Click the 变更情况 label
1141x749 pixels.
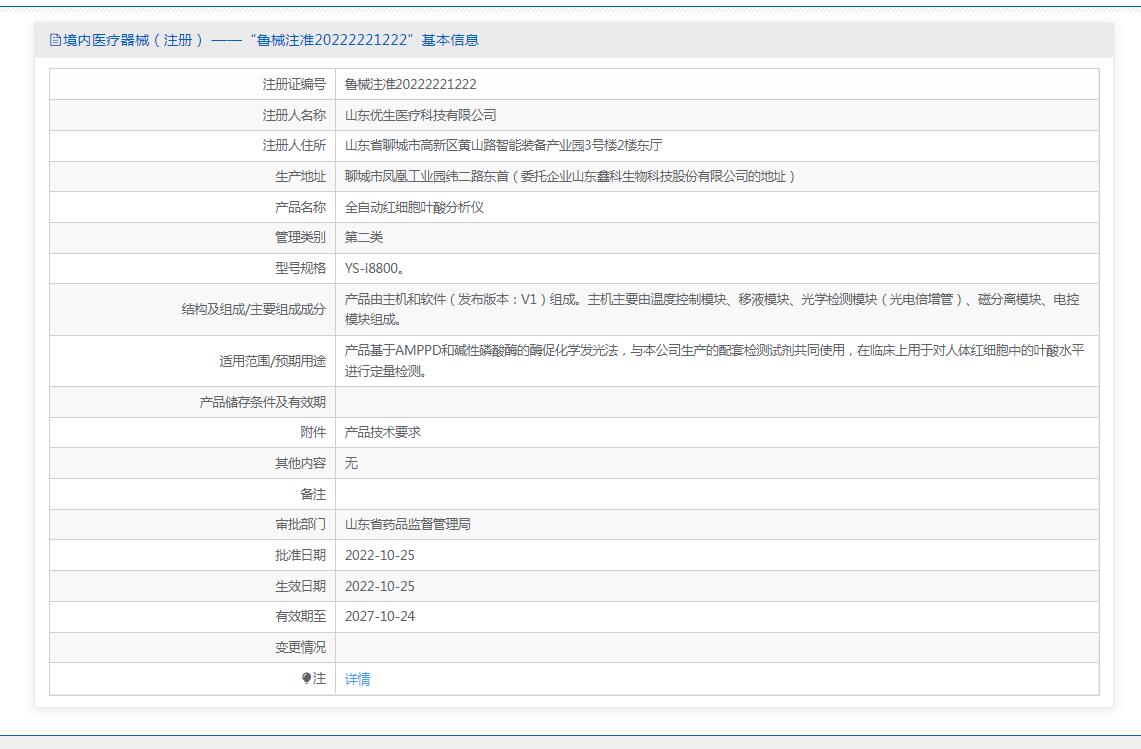click(x=301, y=647)
